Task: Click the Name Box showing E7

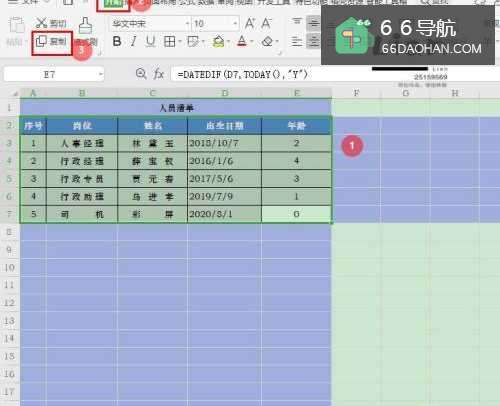Action: pyautogui.click(x=54, y=74)
